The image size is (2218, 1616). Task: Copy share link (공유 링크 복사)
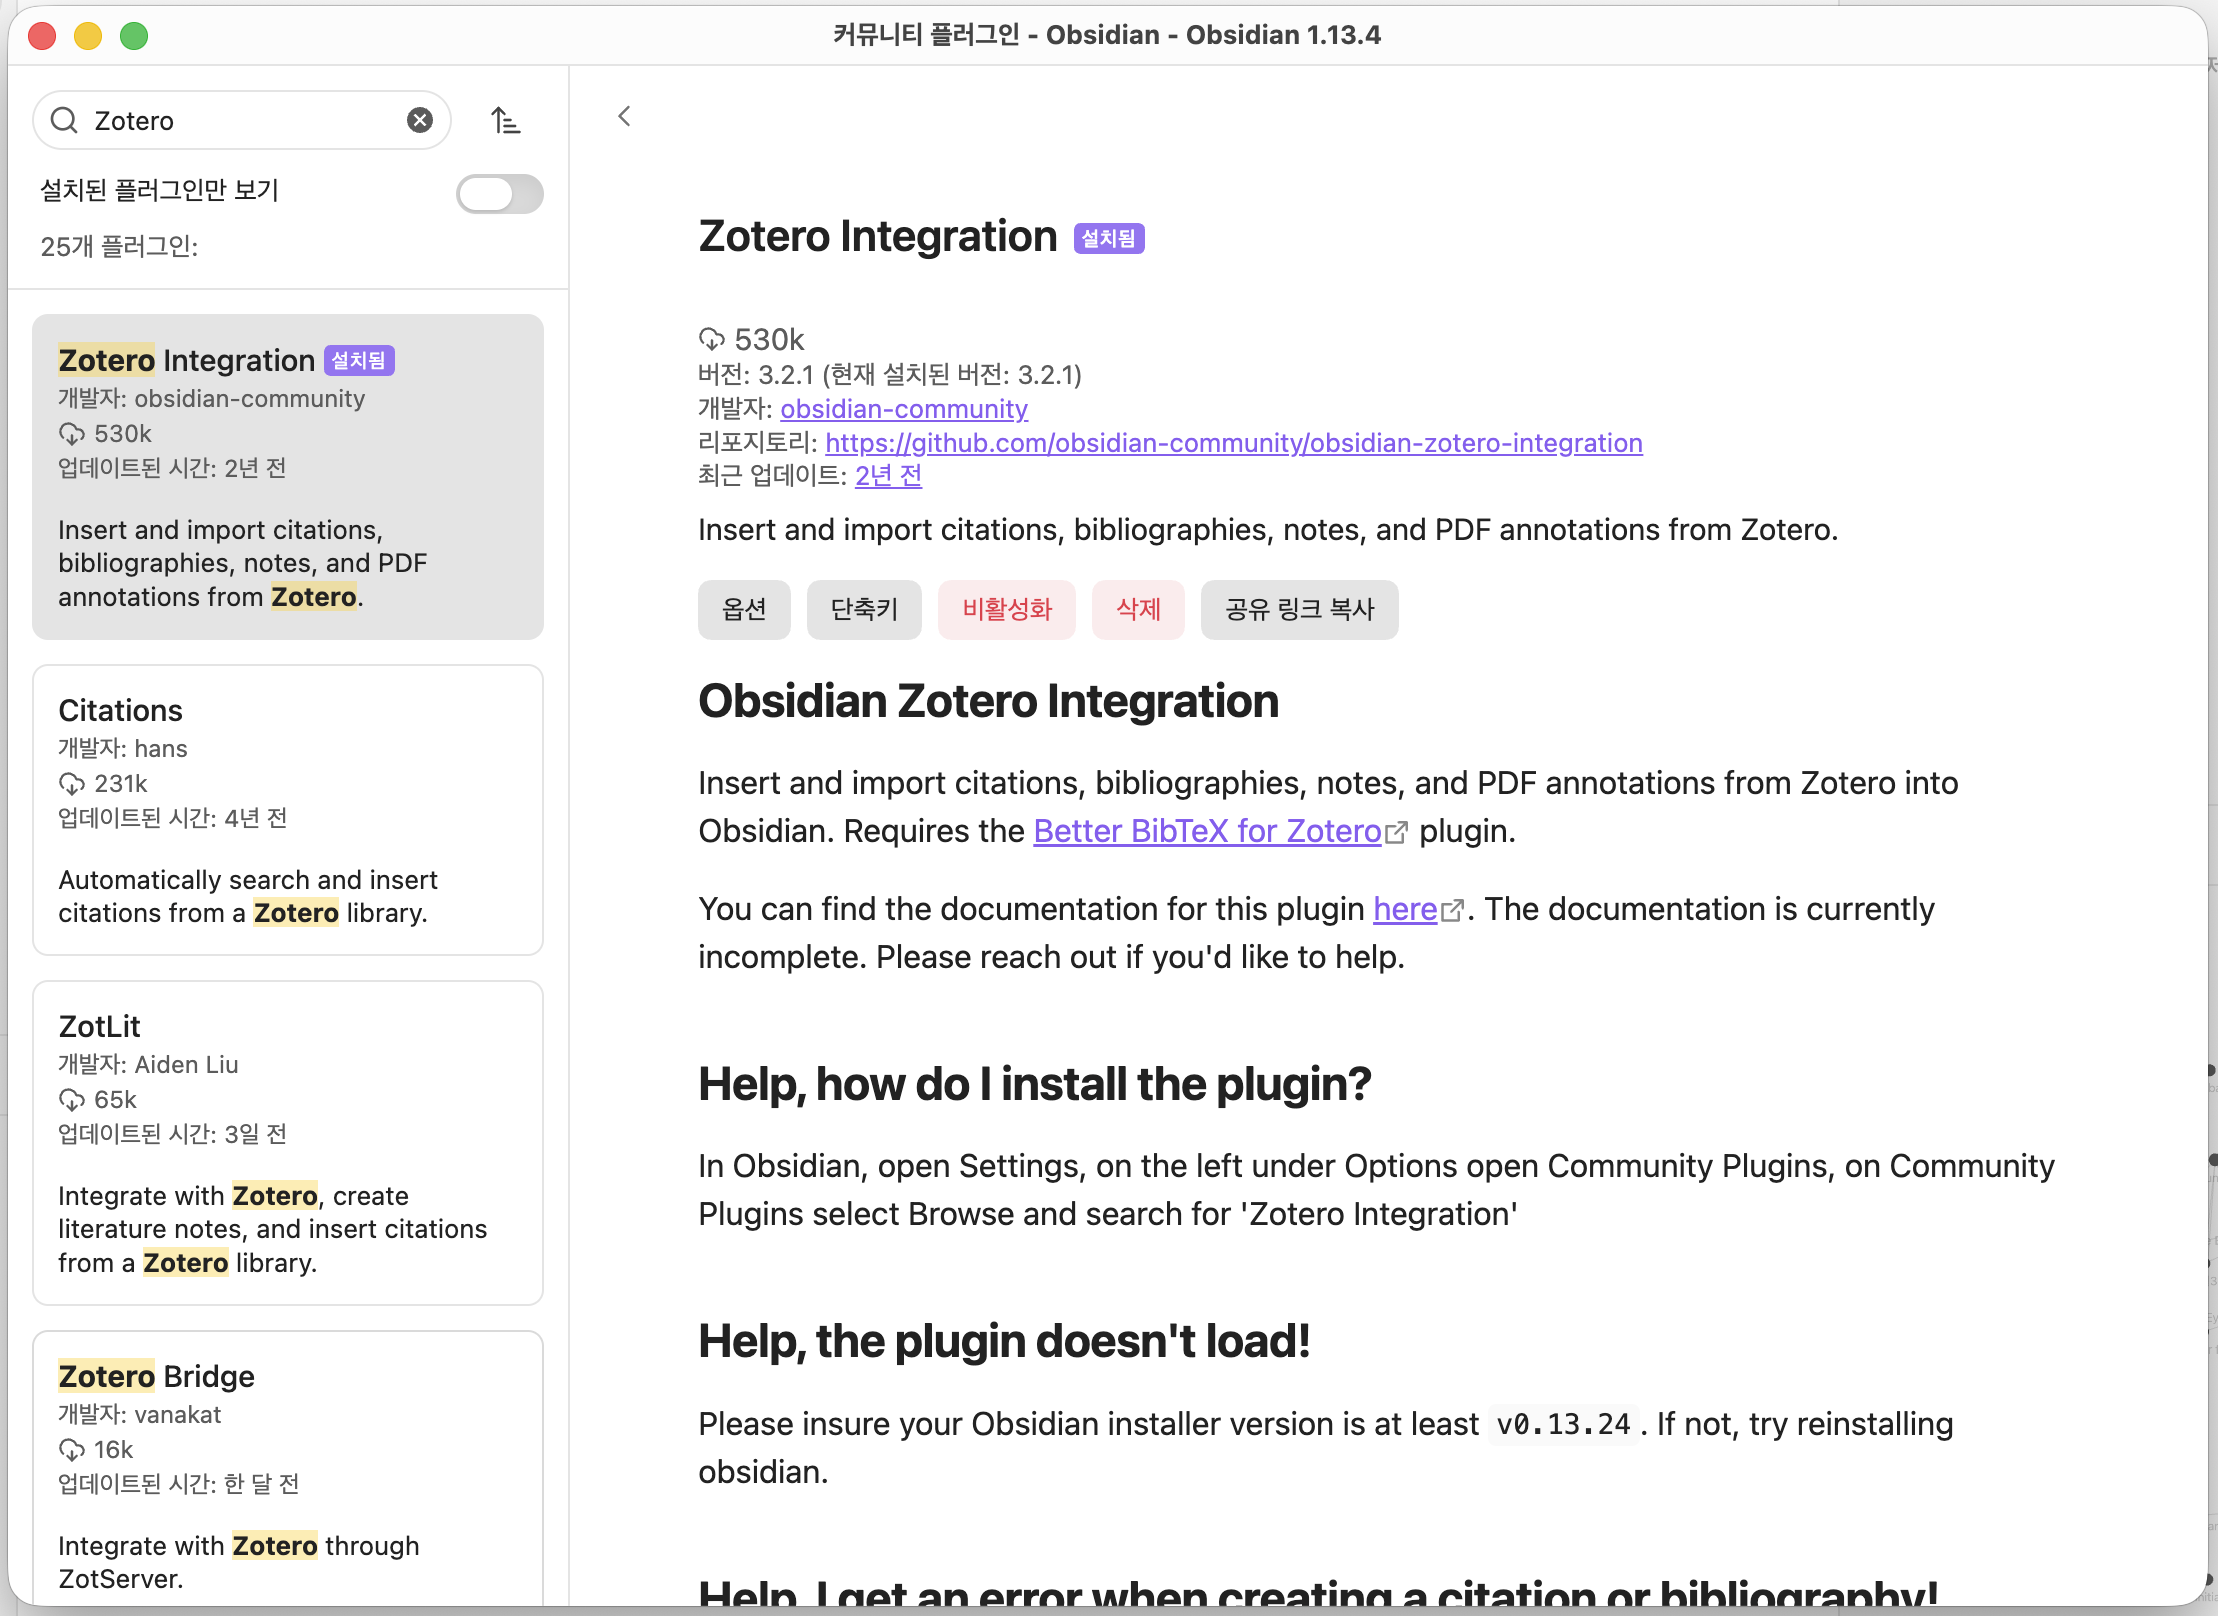pos(1299,609)
